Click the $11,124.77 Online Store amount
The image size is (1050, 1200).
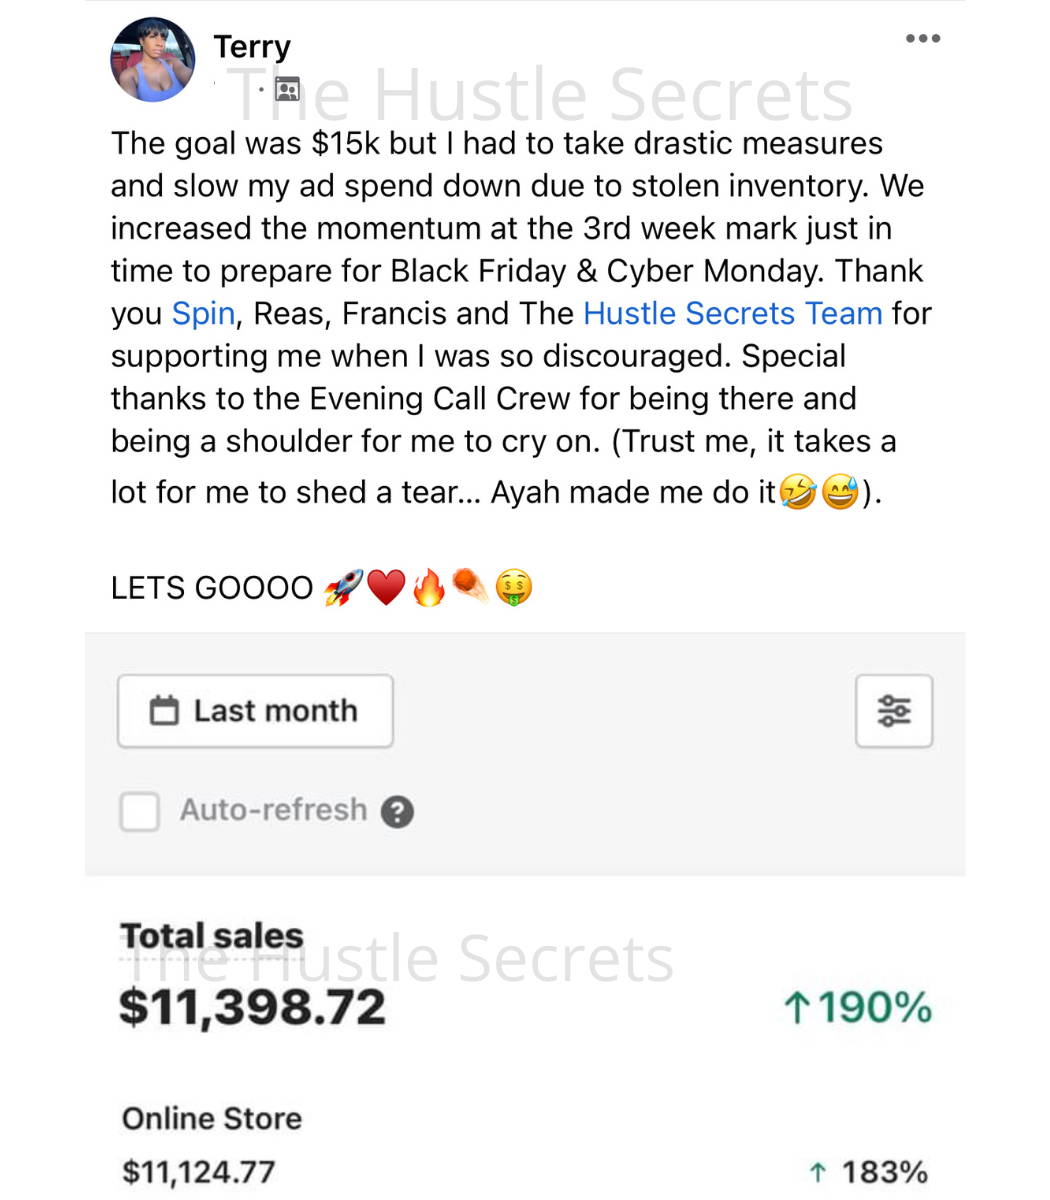click(x=198, y=1172)
